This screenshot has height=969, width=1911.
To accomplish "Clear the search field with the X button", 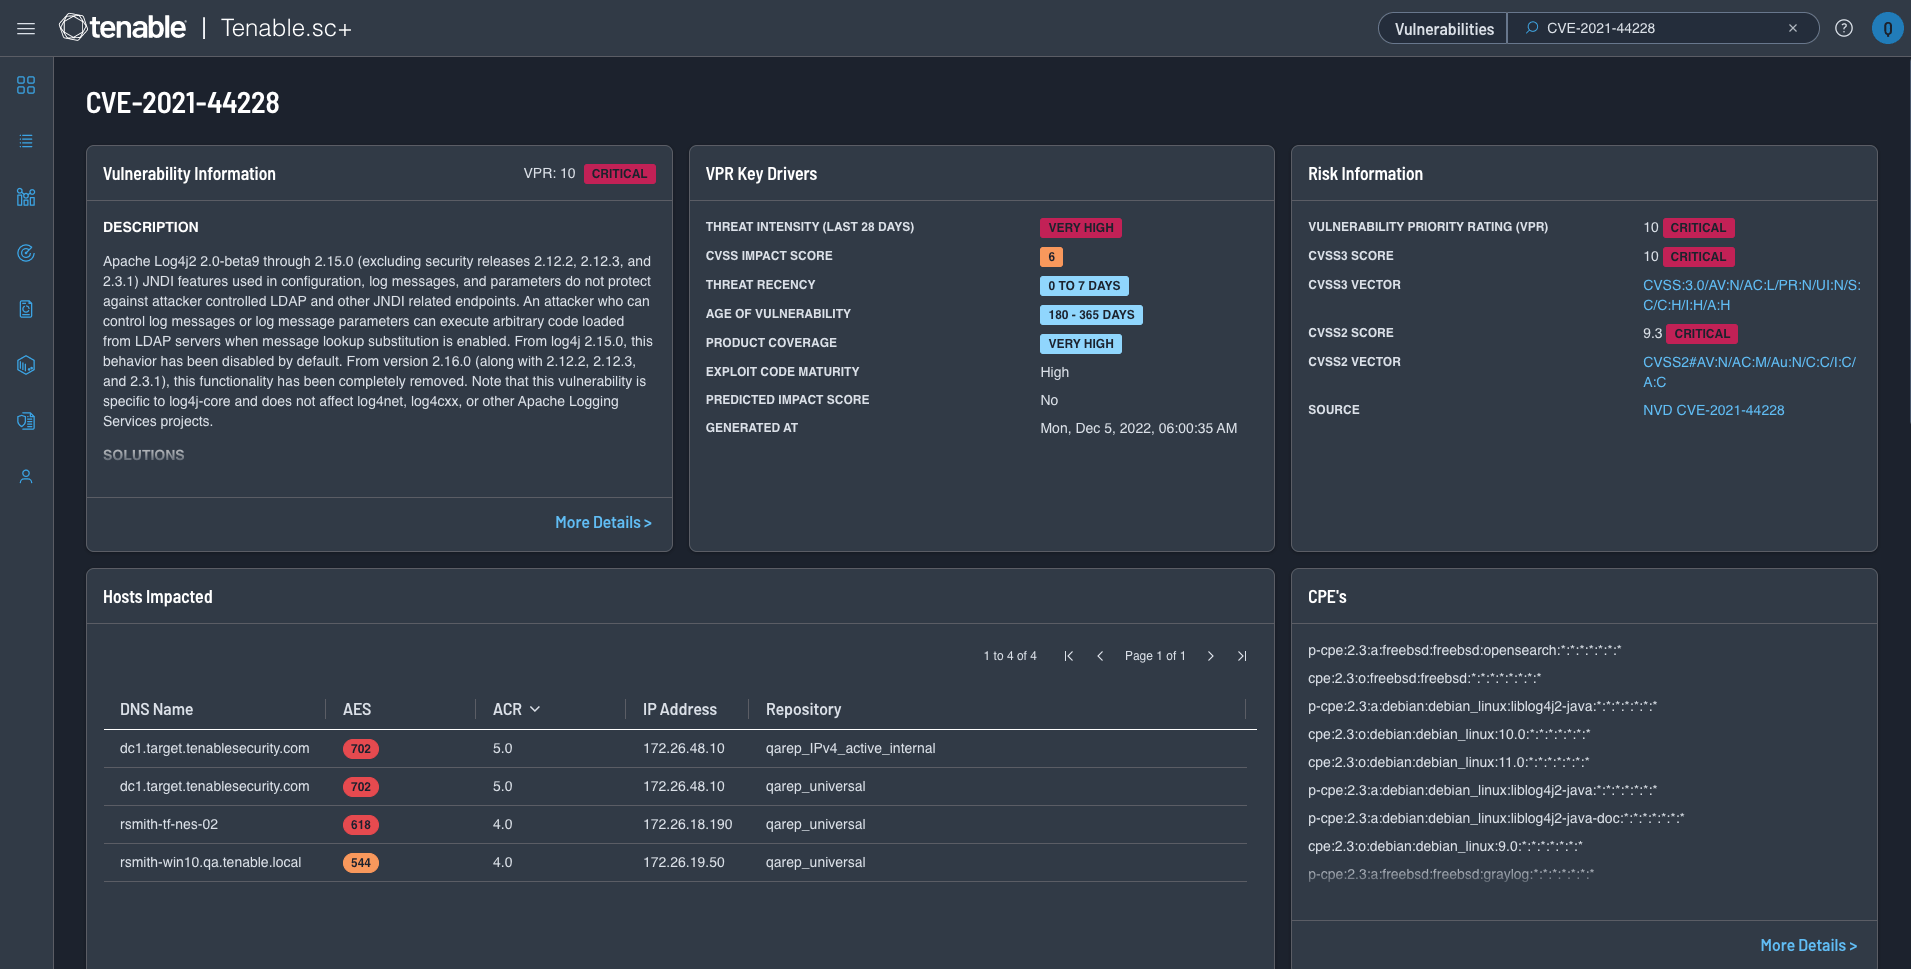I will 1792,28.
